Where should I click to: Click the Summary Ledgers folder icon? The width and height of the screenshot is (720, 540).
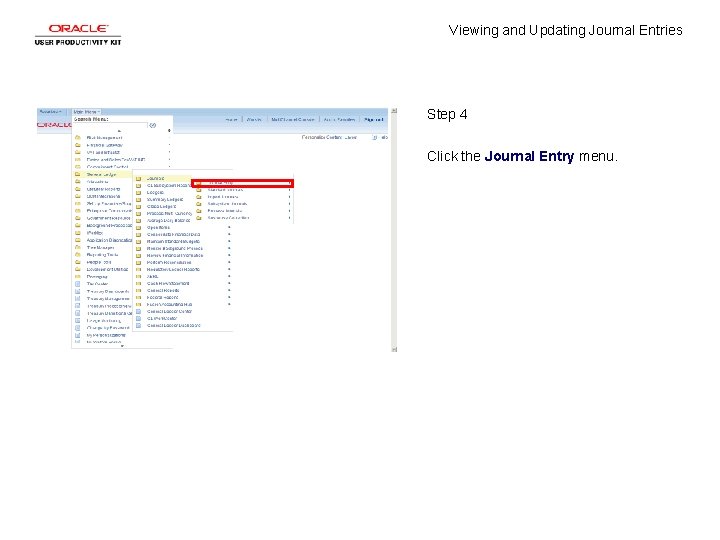click(x=138, y=199)
